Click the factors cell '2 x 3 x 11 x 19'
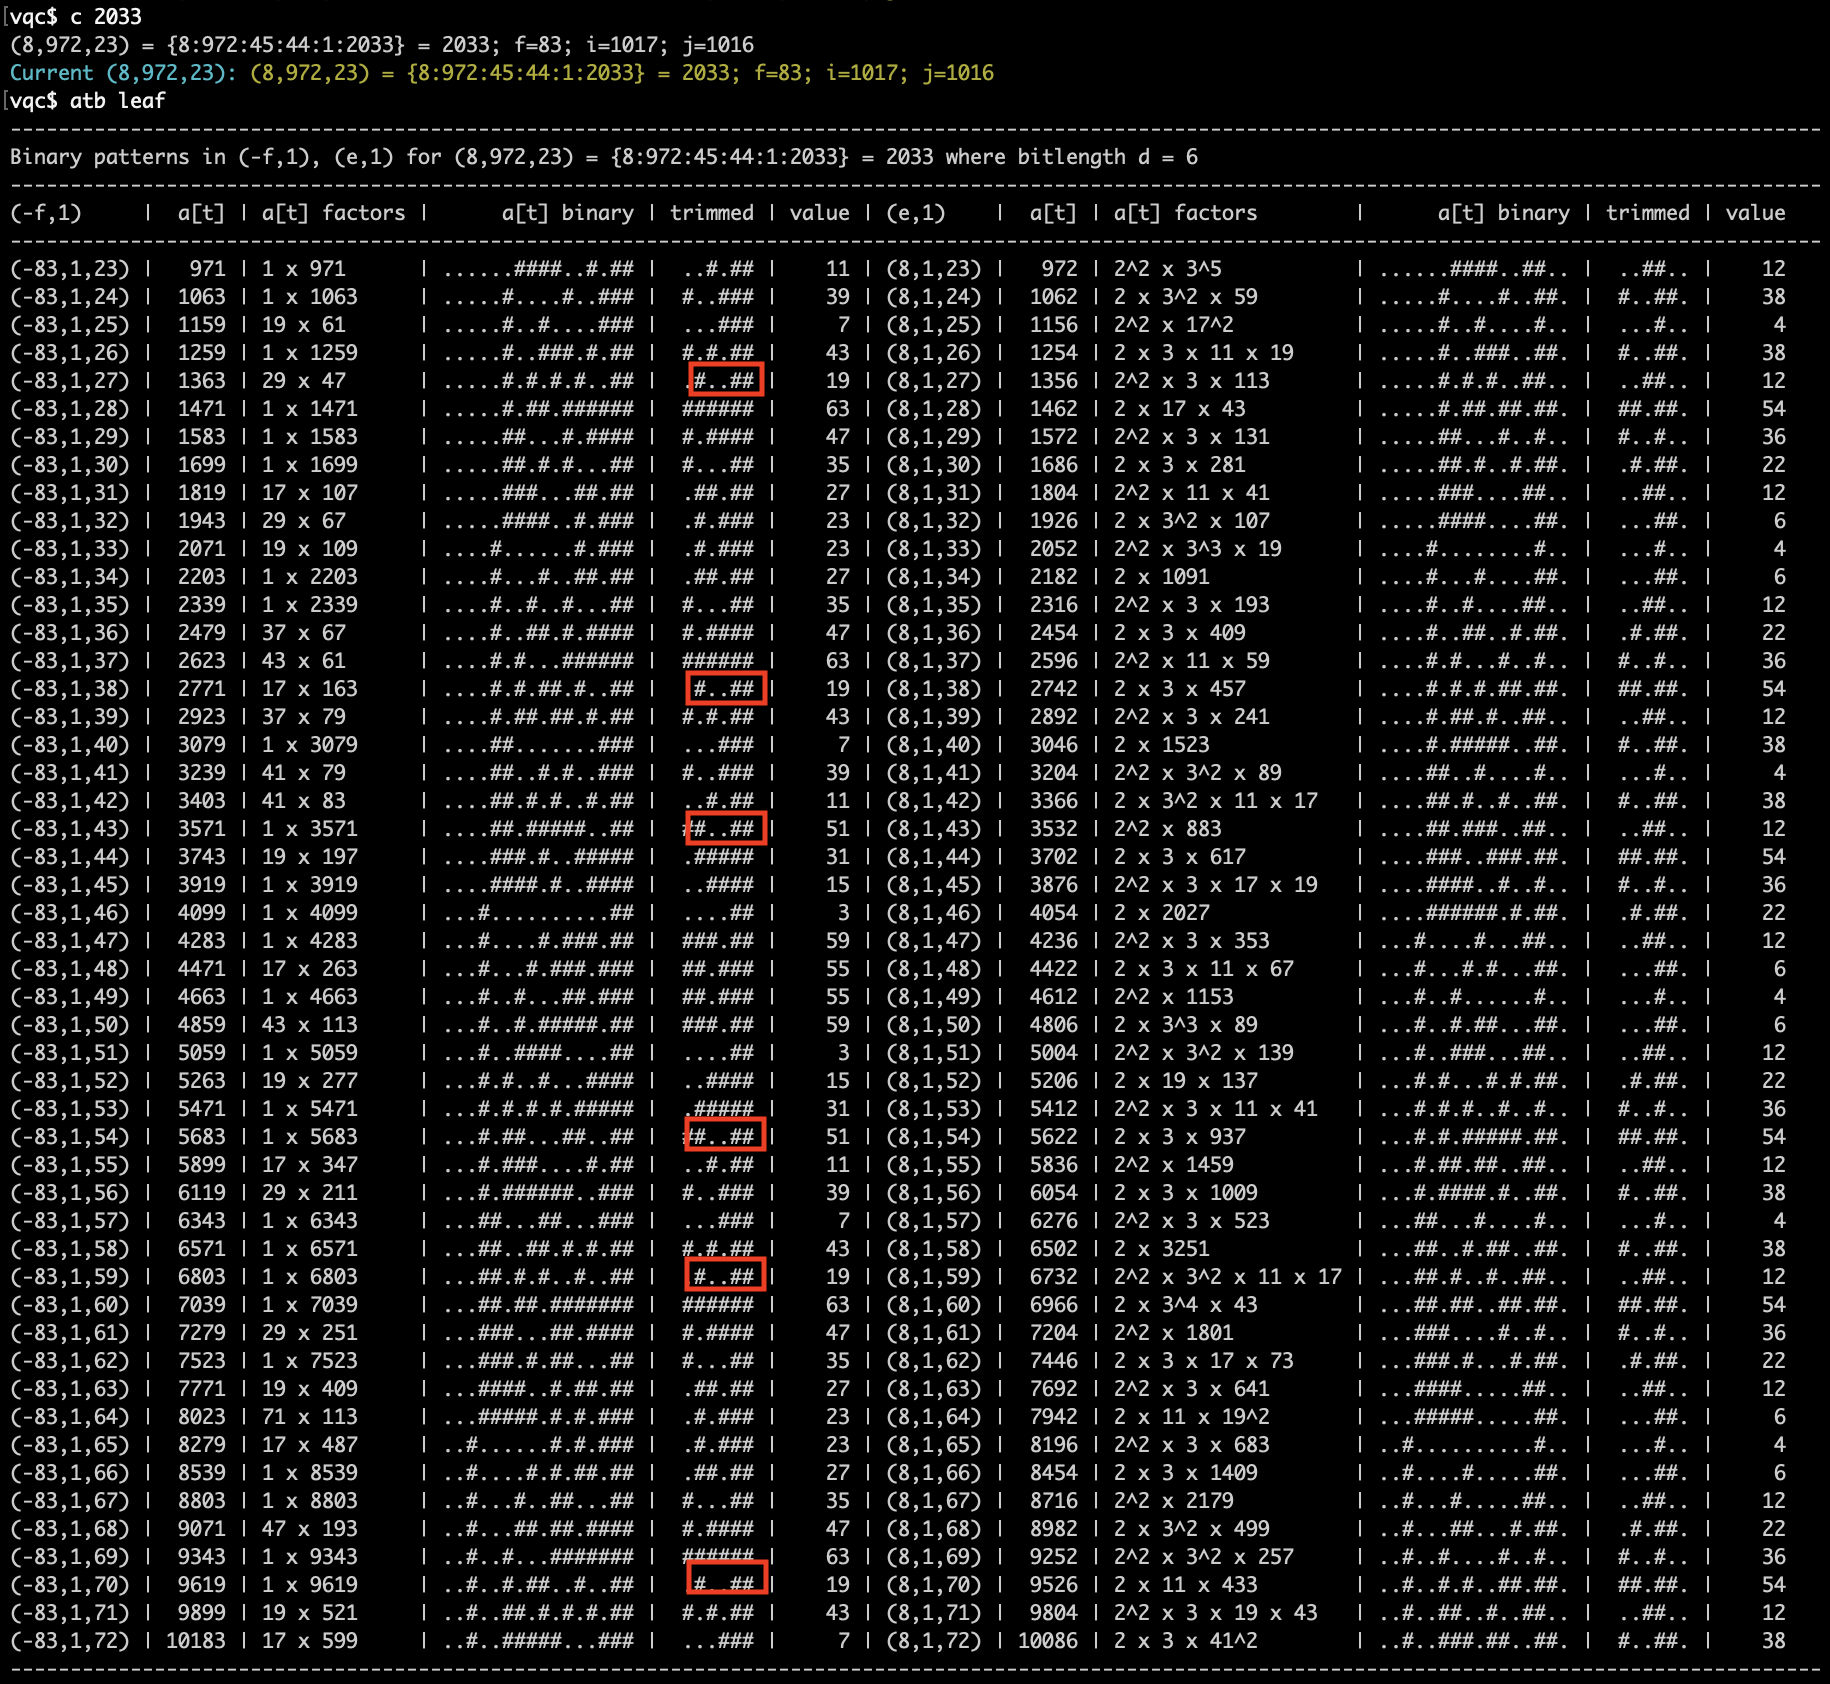This screenshot has height=1684, width=1830. 1204,353
